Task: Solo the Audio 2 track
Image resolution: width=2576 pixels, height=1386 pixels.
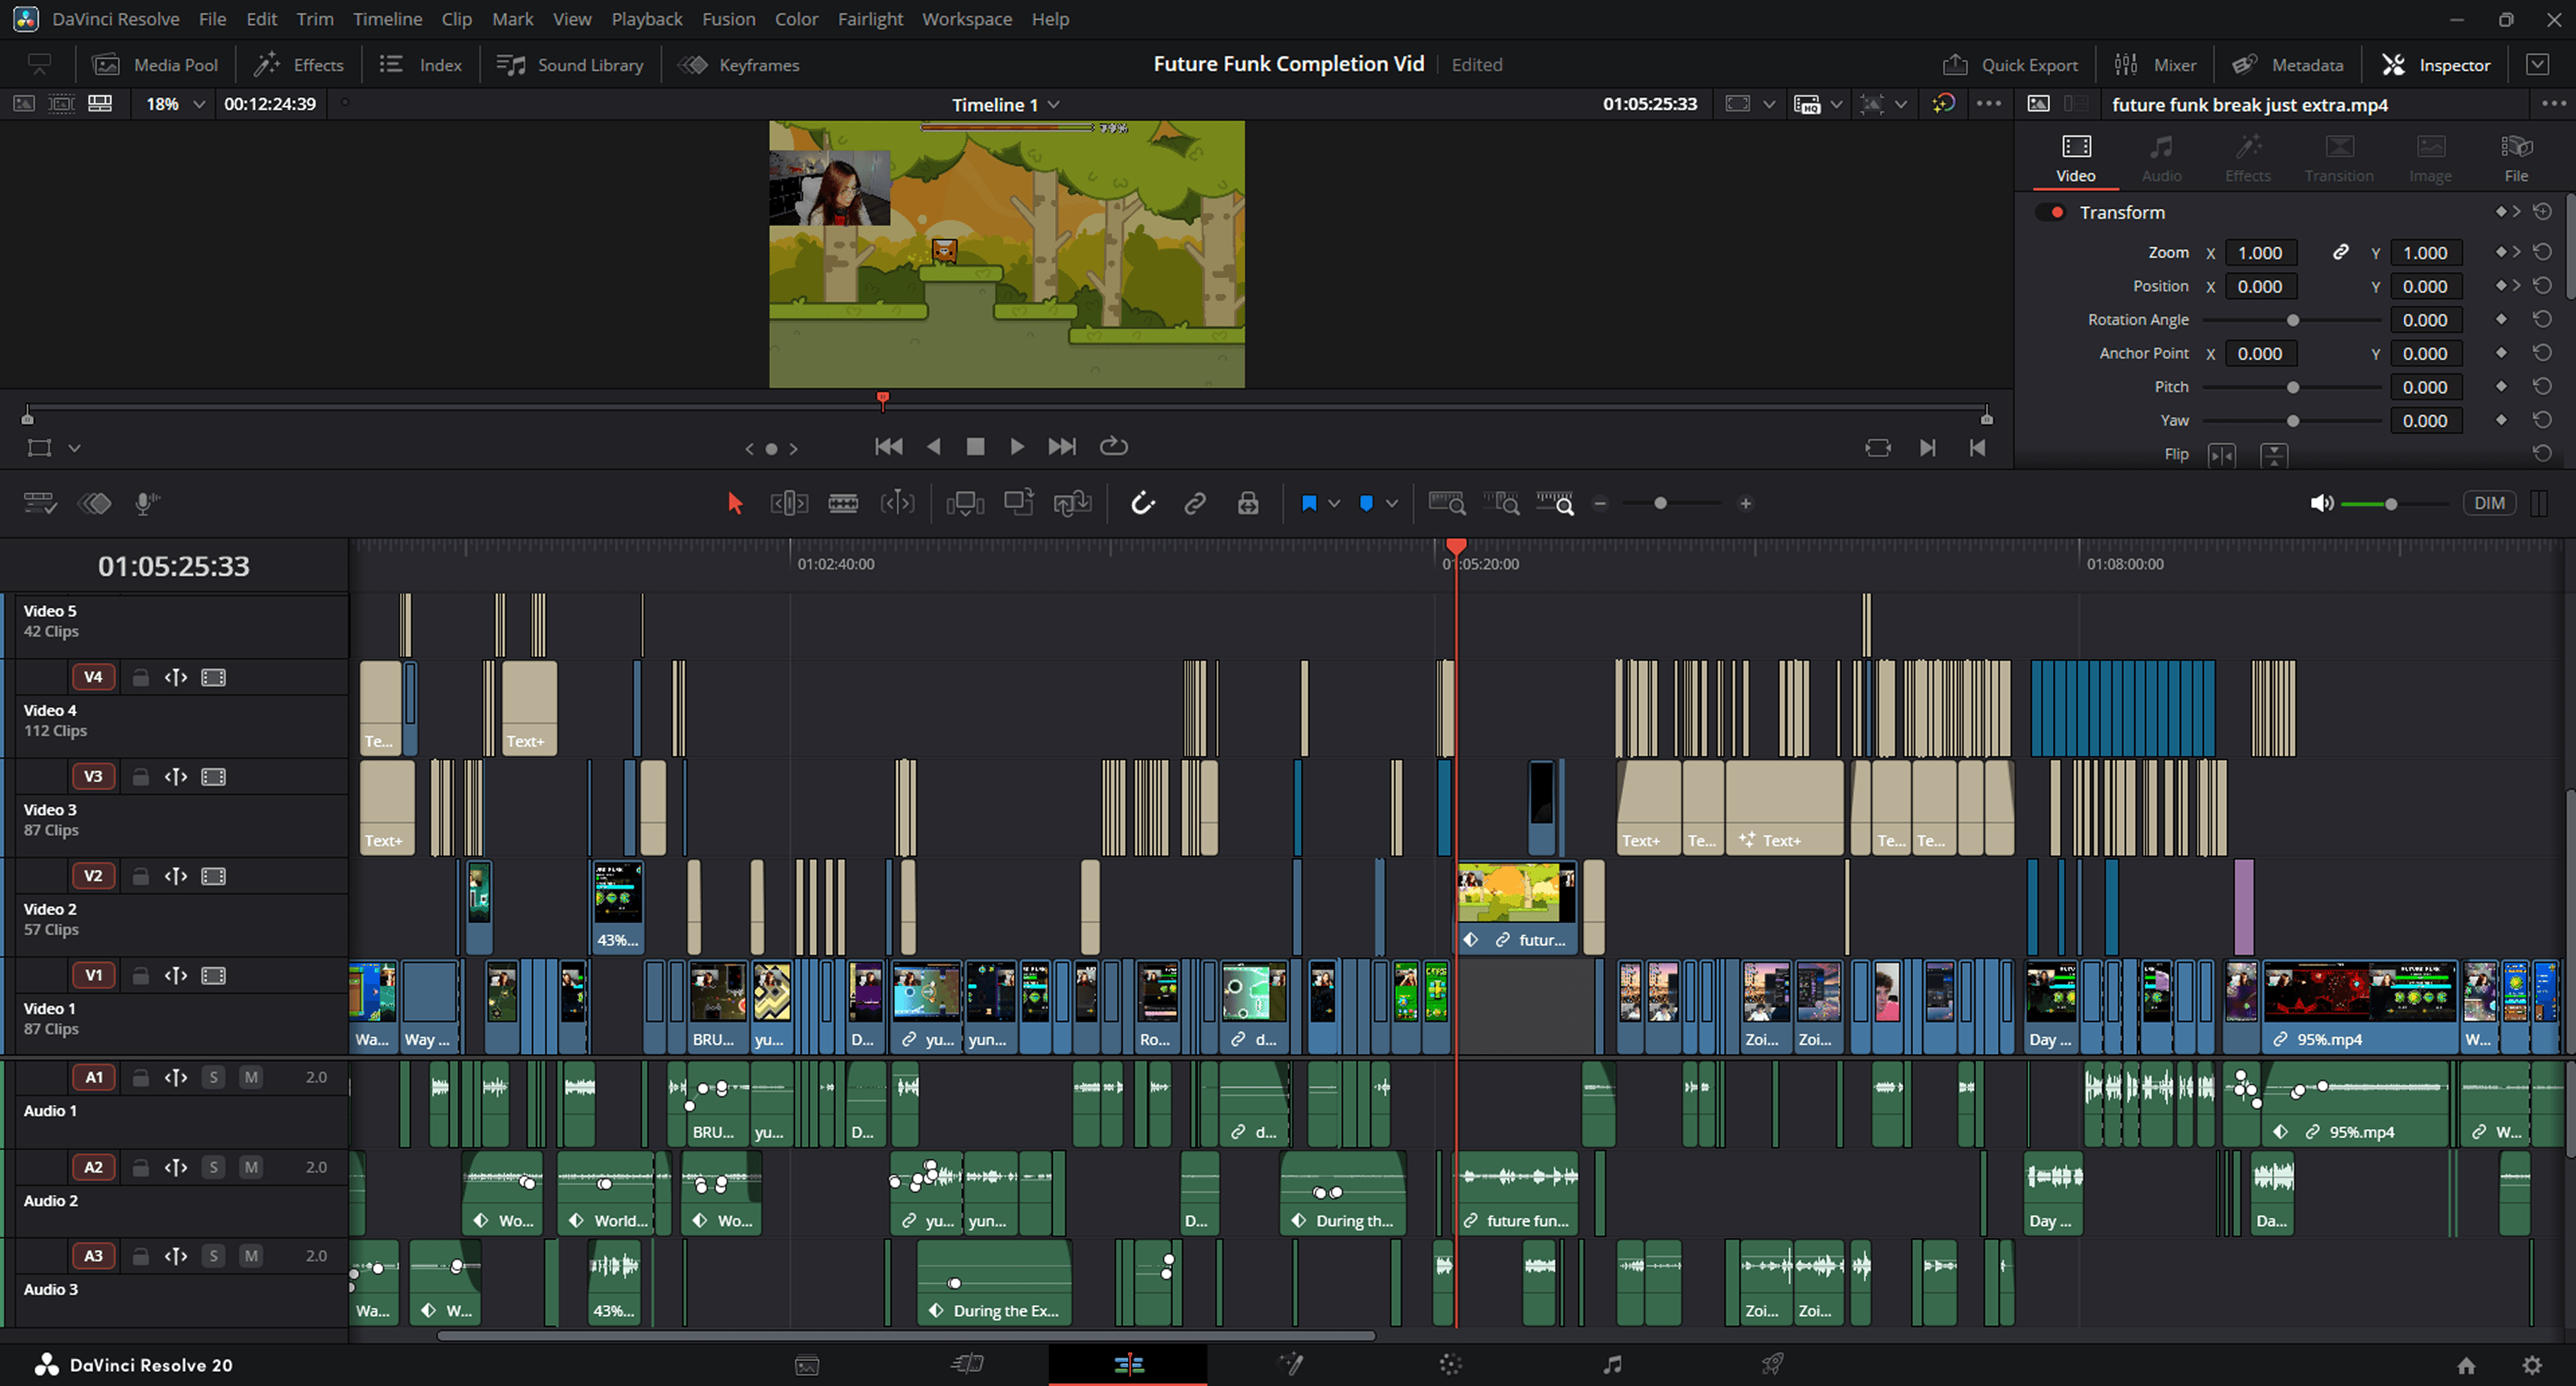Action: (x=213, y=1167)
